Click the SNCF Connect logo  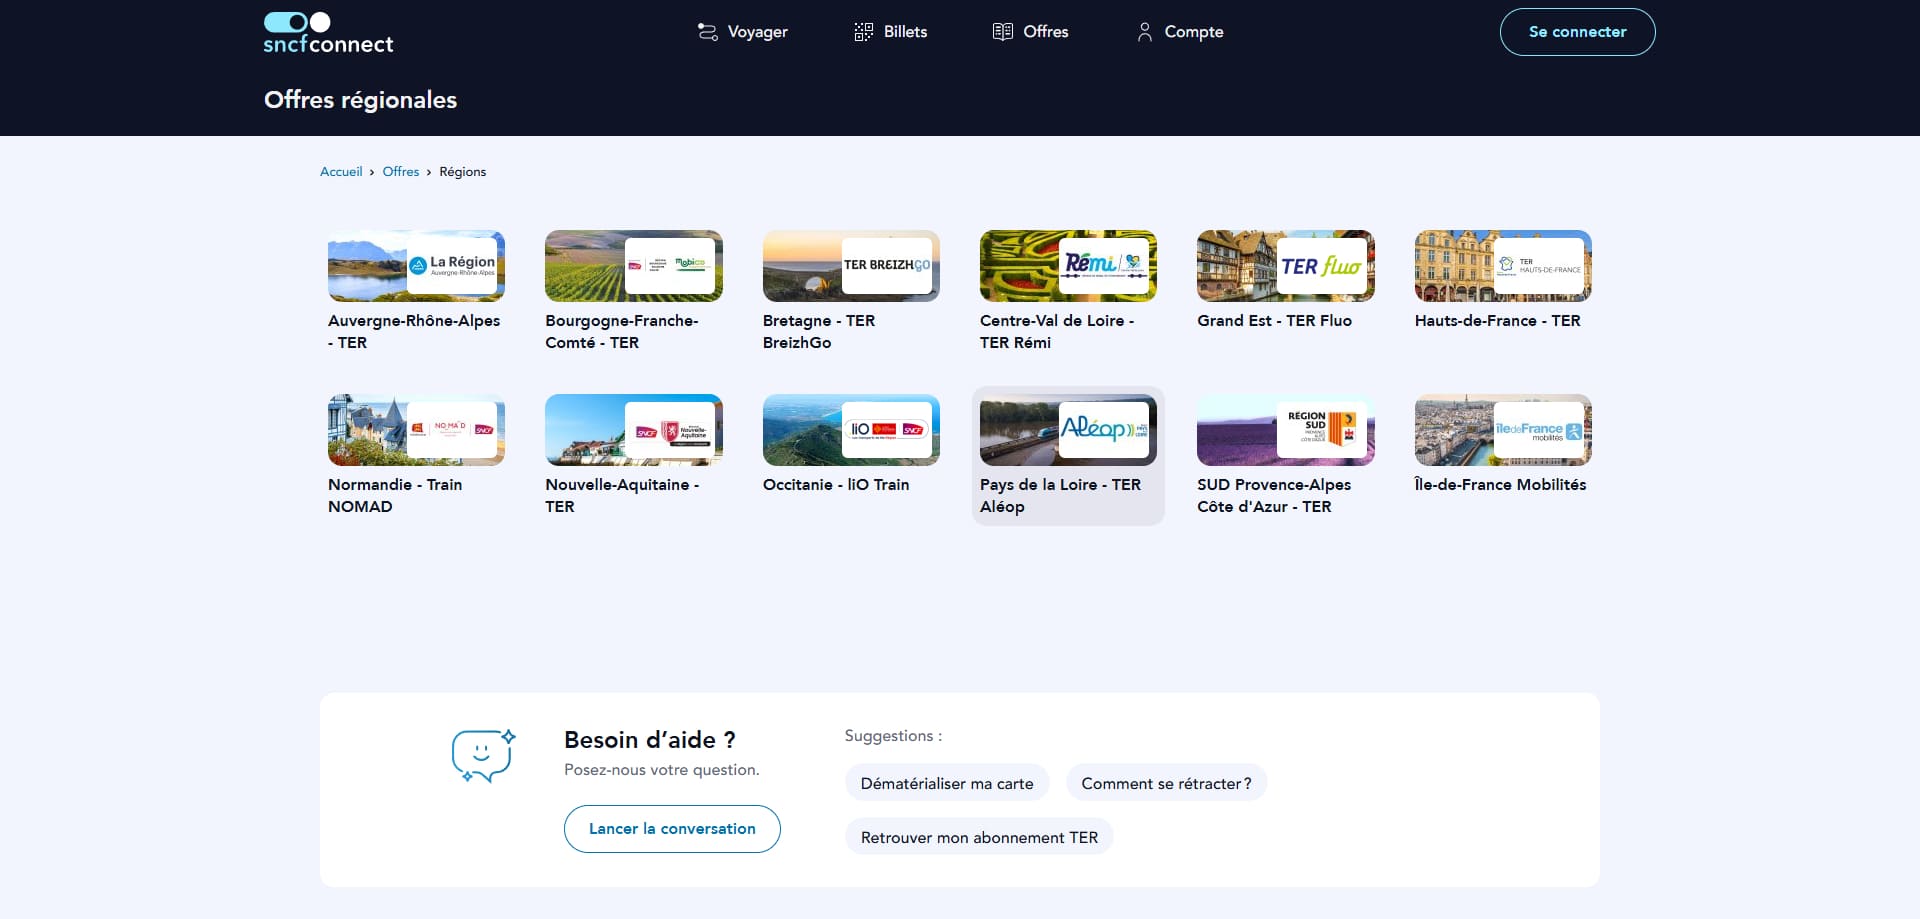click(x=328, y=33)
